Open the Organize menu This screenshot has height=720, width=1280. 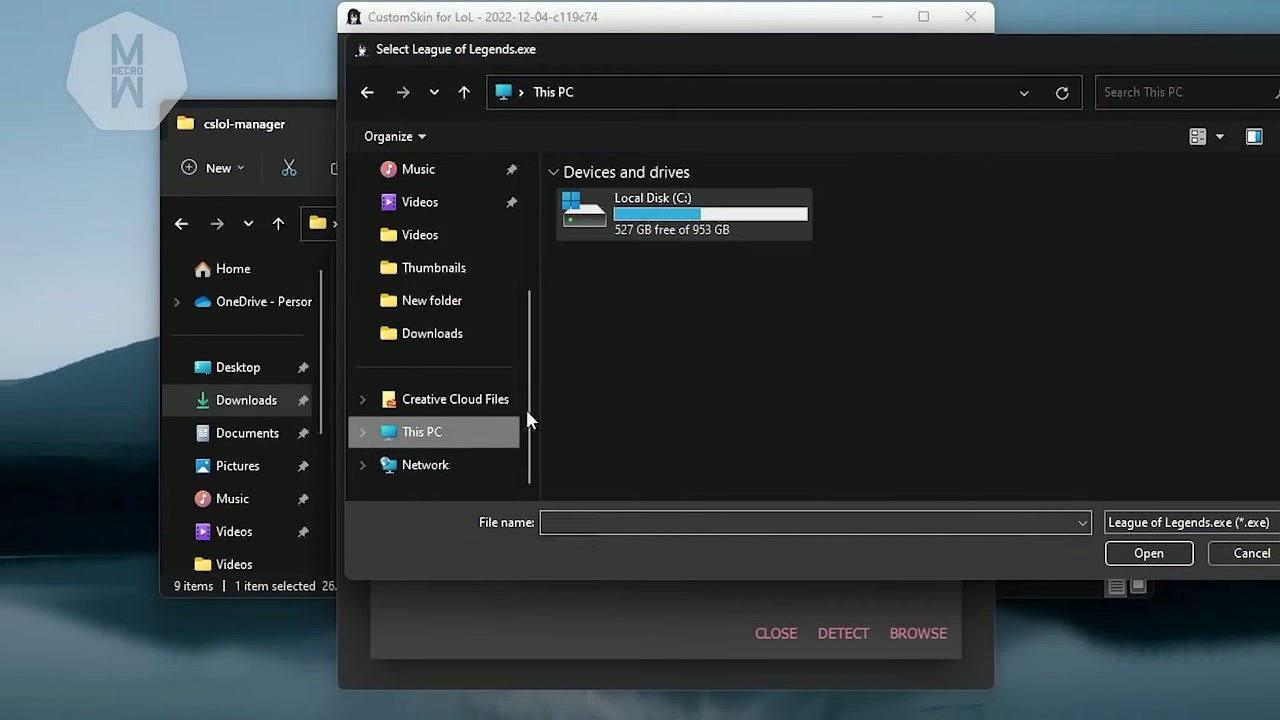point(395,136)
